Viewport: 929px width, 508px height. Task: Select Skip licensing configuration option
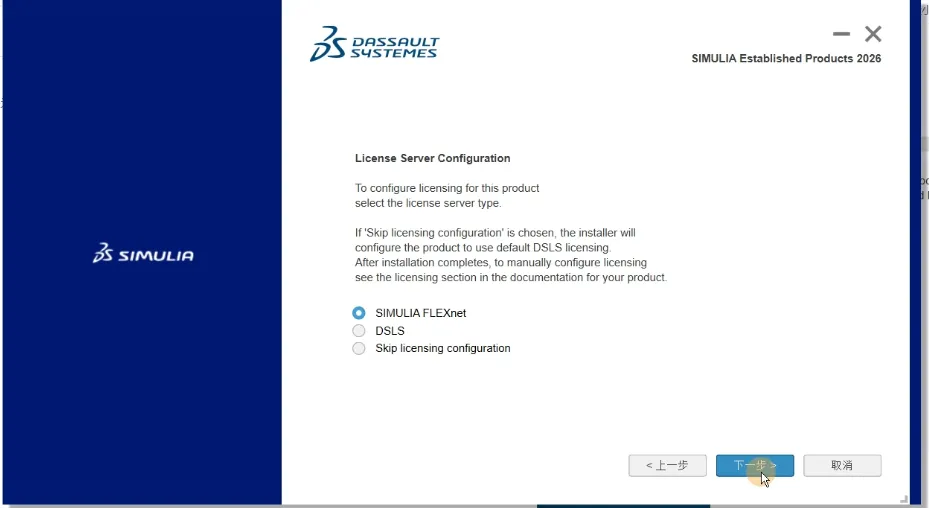358,349
